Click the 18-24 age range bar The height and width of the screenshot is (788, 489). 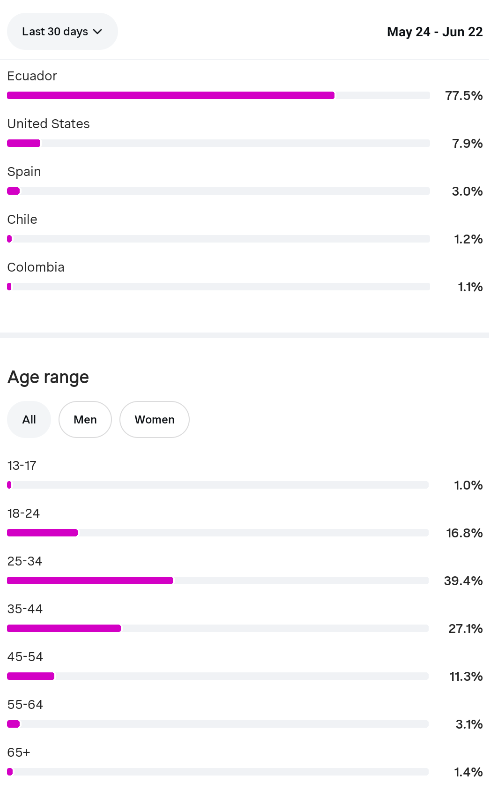(218, 533)
